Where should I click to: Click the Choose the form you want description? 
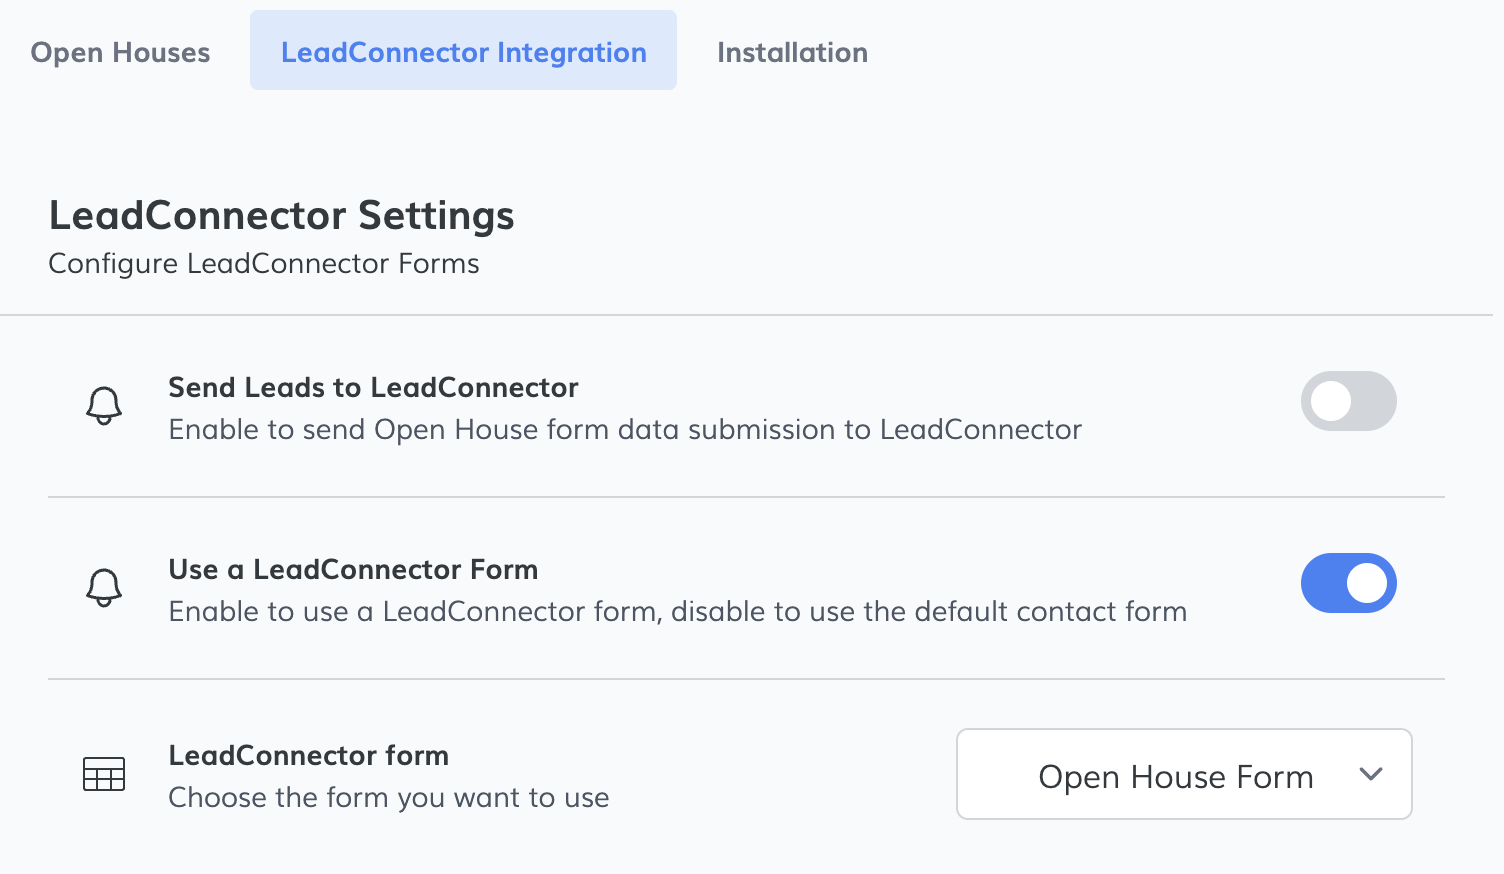point(389,797)
